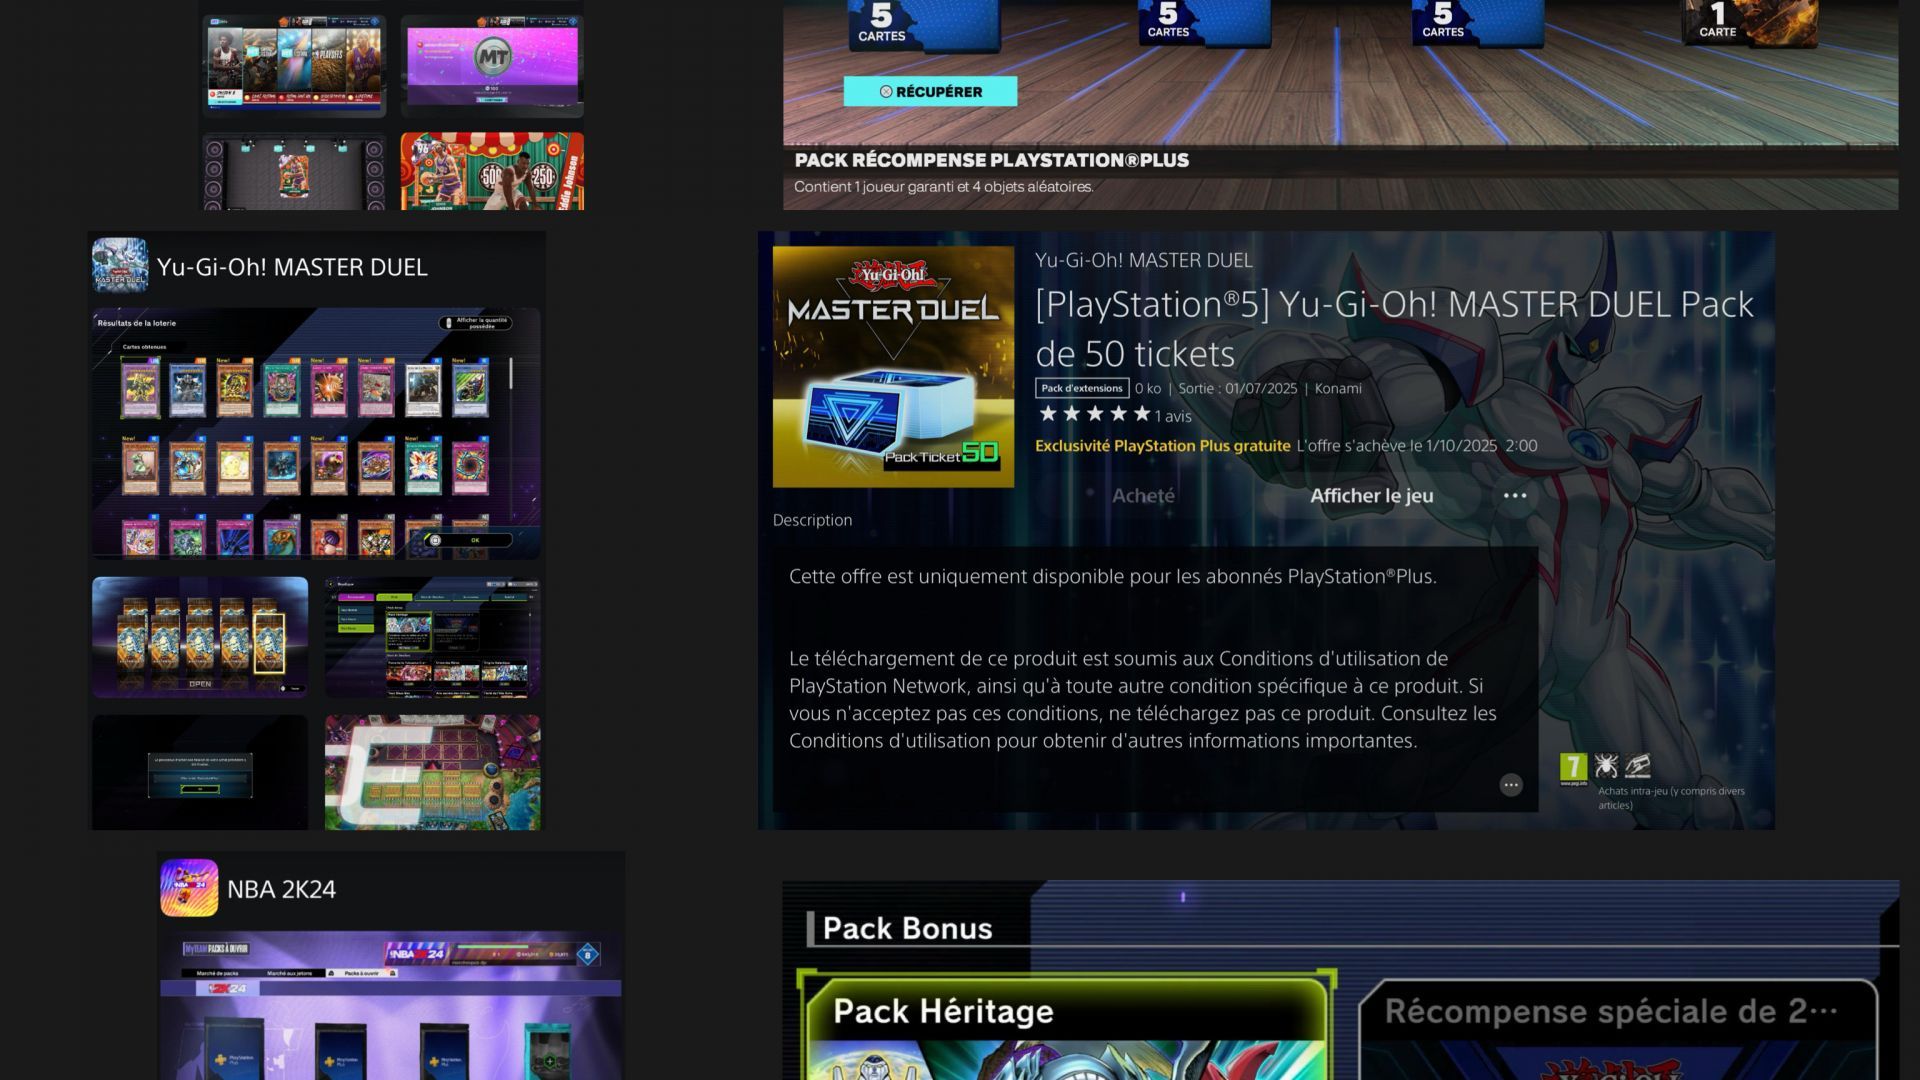This screenshot has width=1920, height=1080.
Task: Select Marché aux jetons tab in NBA 2K24
Action: click(290, 973)
